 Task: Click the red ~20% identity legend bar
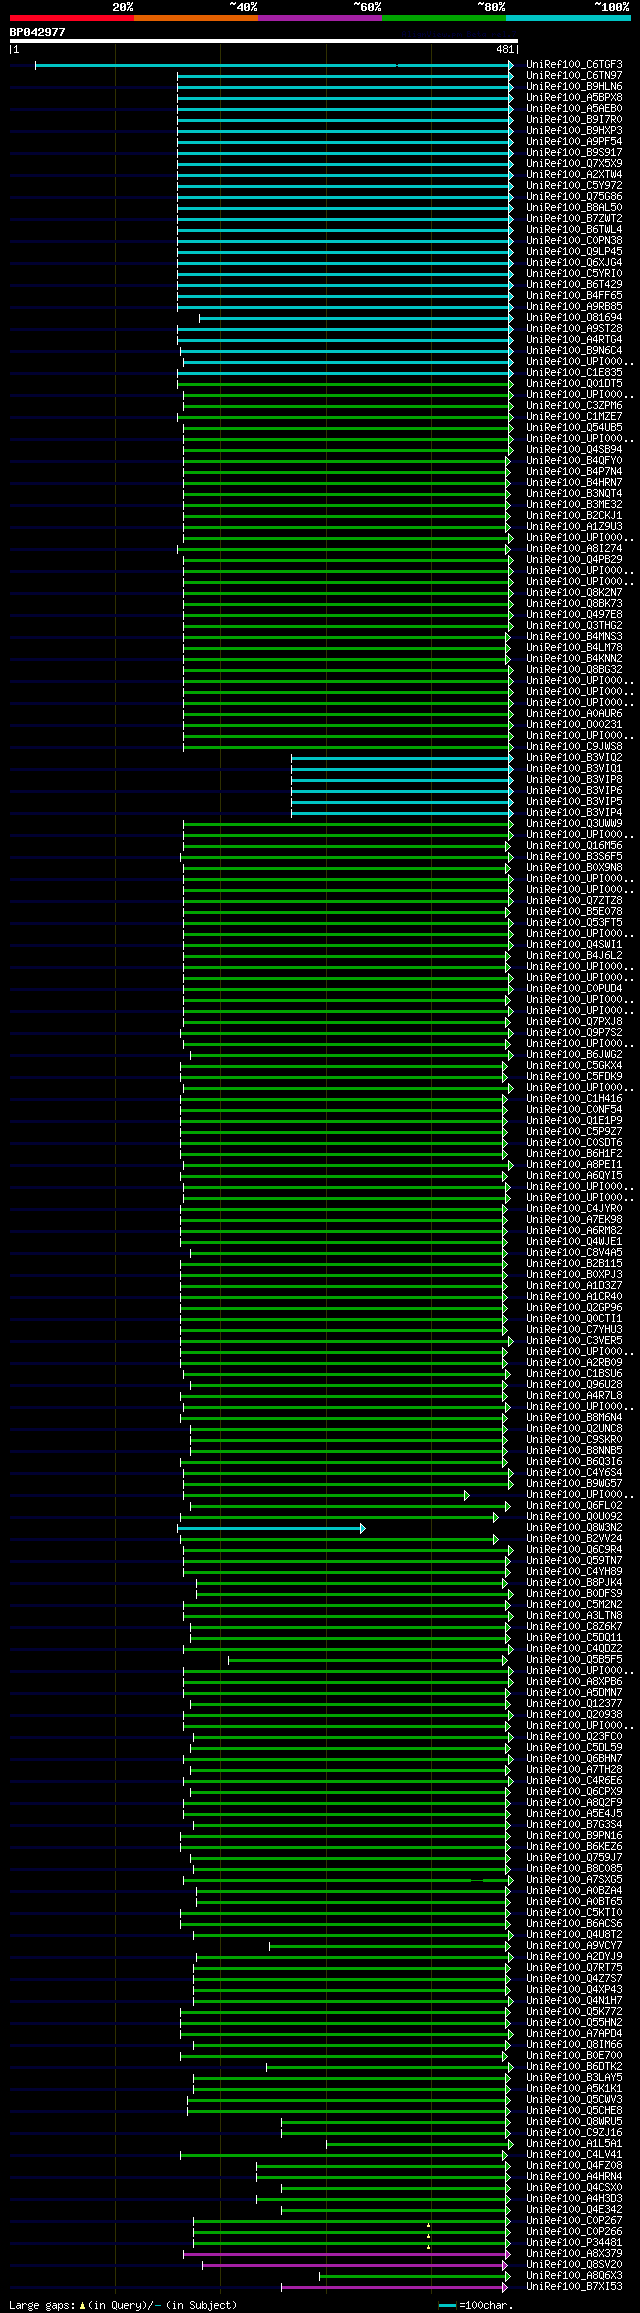point(72,18)
